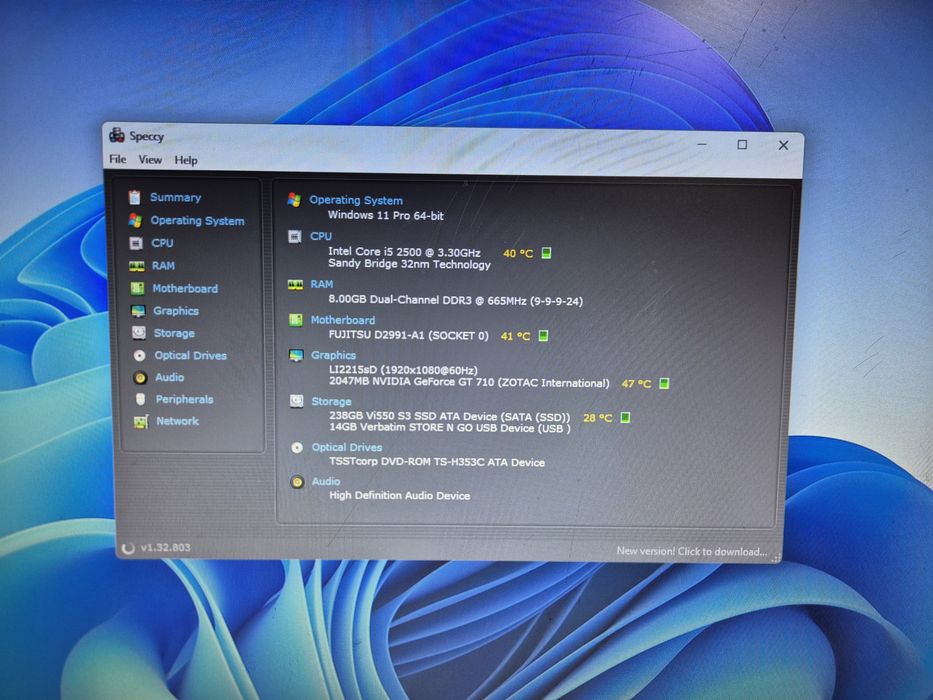933x700 pixels.
Task: Click the Graphics heading link in summary
Action: (x=333, y=355)
